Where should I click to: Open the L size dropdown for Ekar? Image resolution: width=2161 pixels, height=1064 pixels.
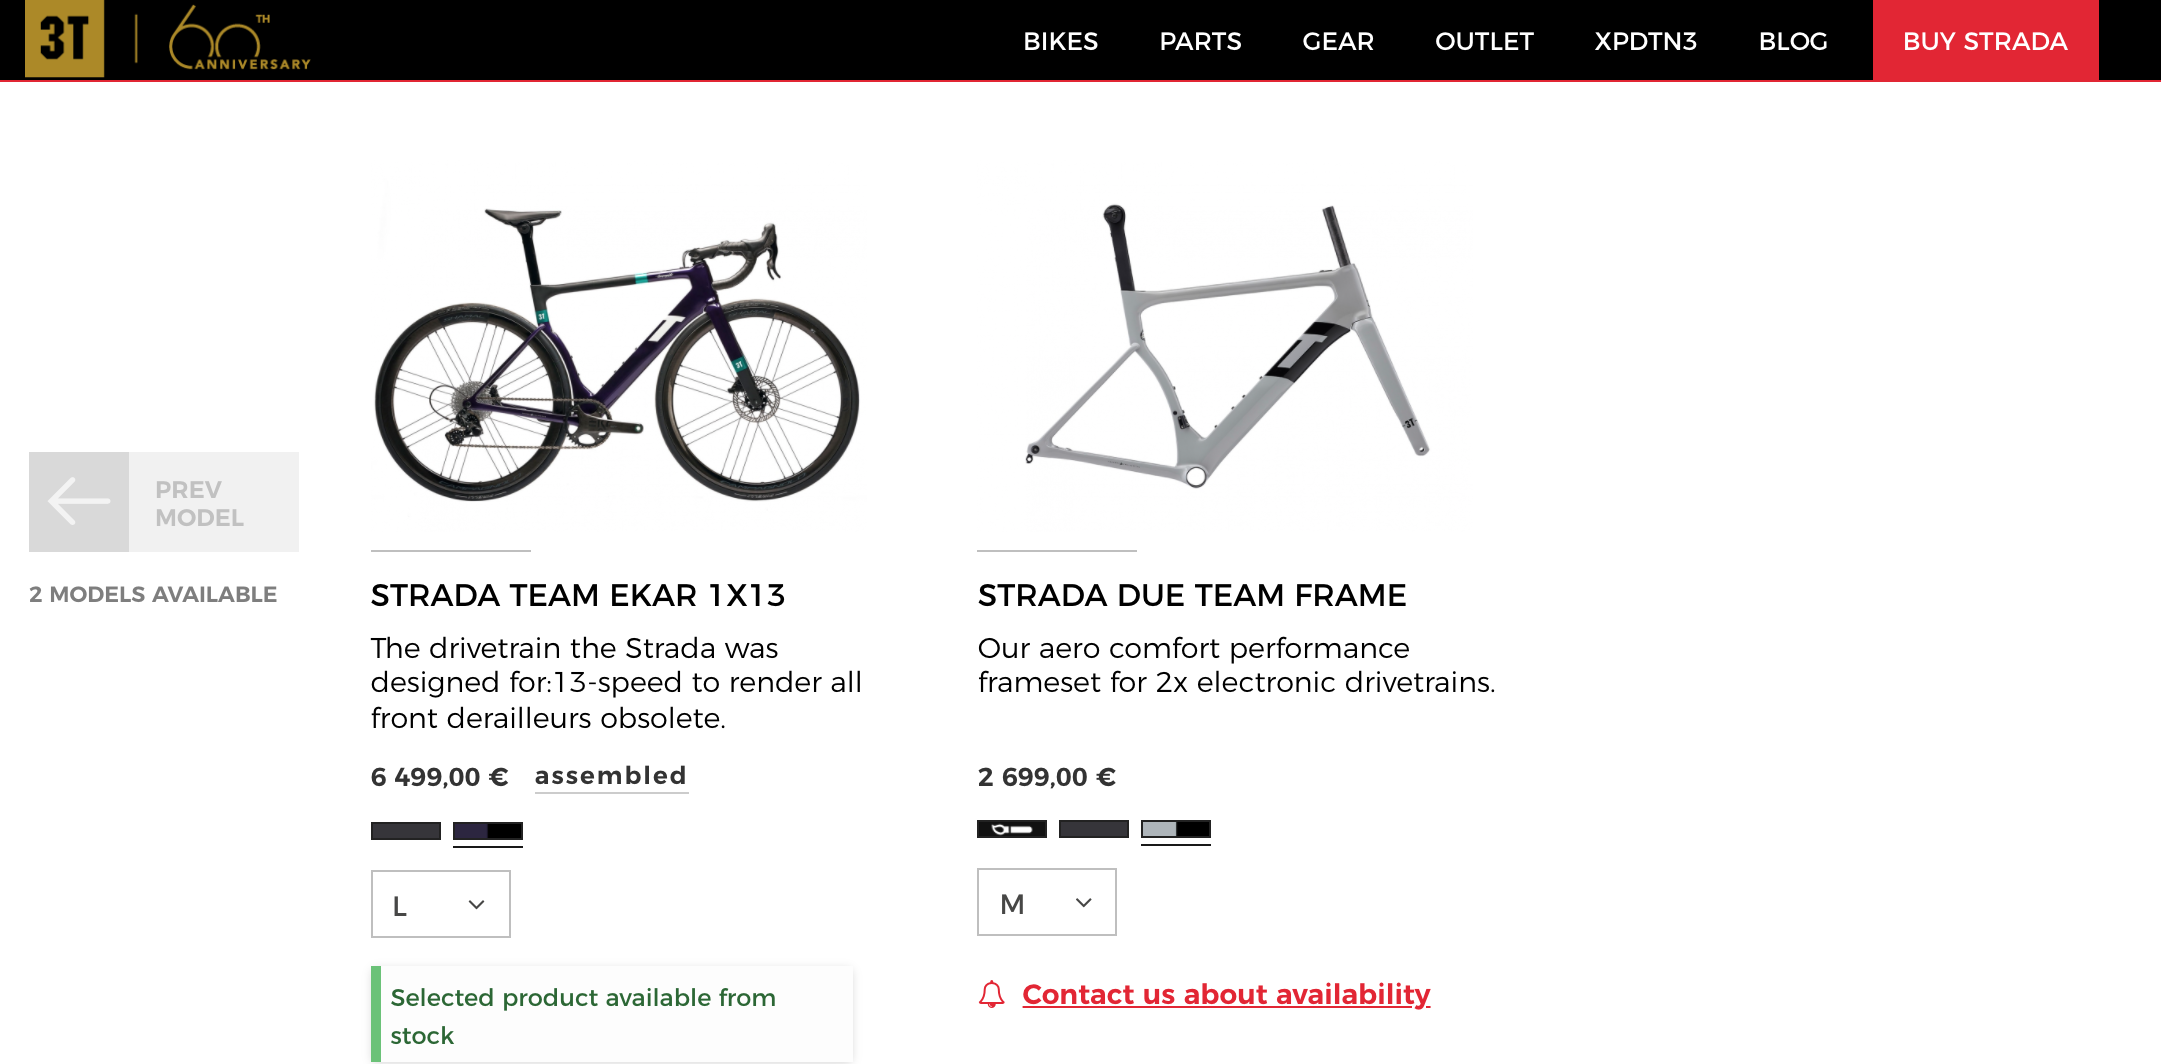tap(440, 904)
